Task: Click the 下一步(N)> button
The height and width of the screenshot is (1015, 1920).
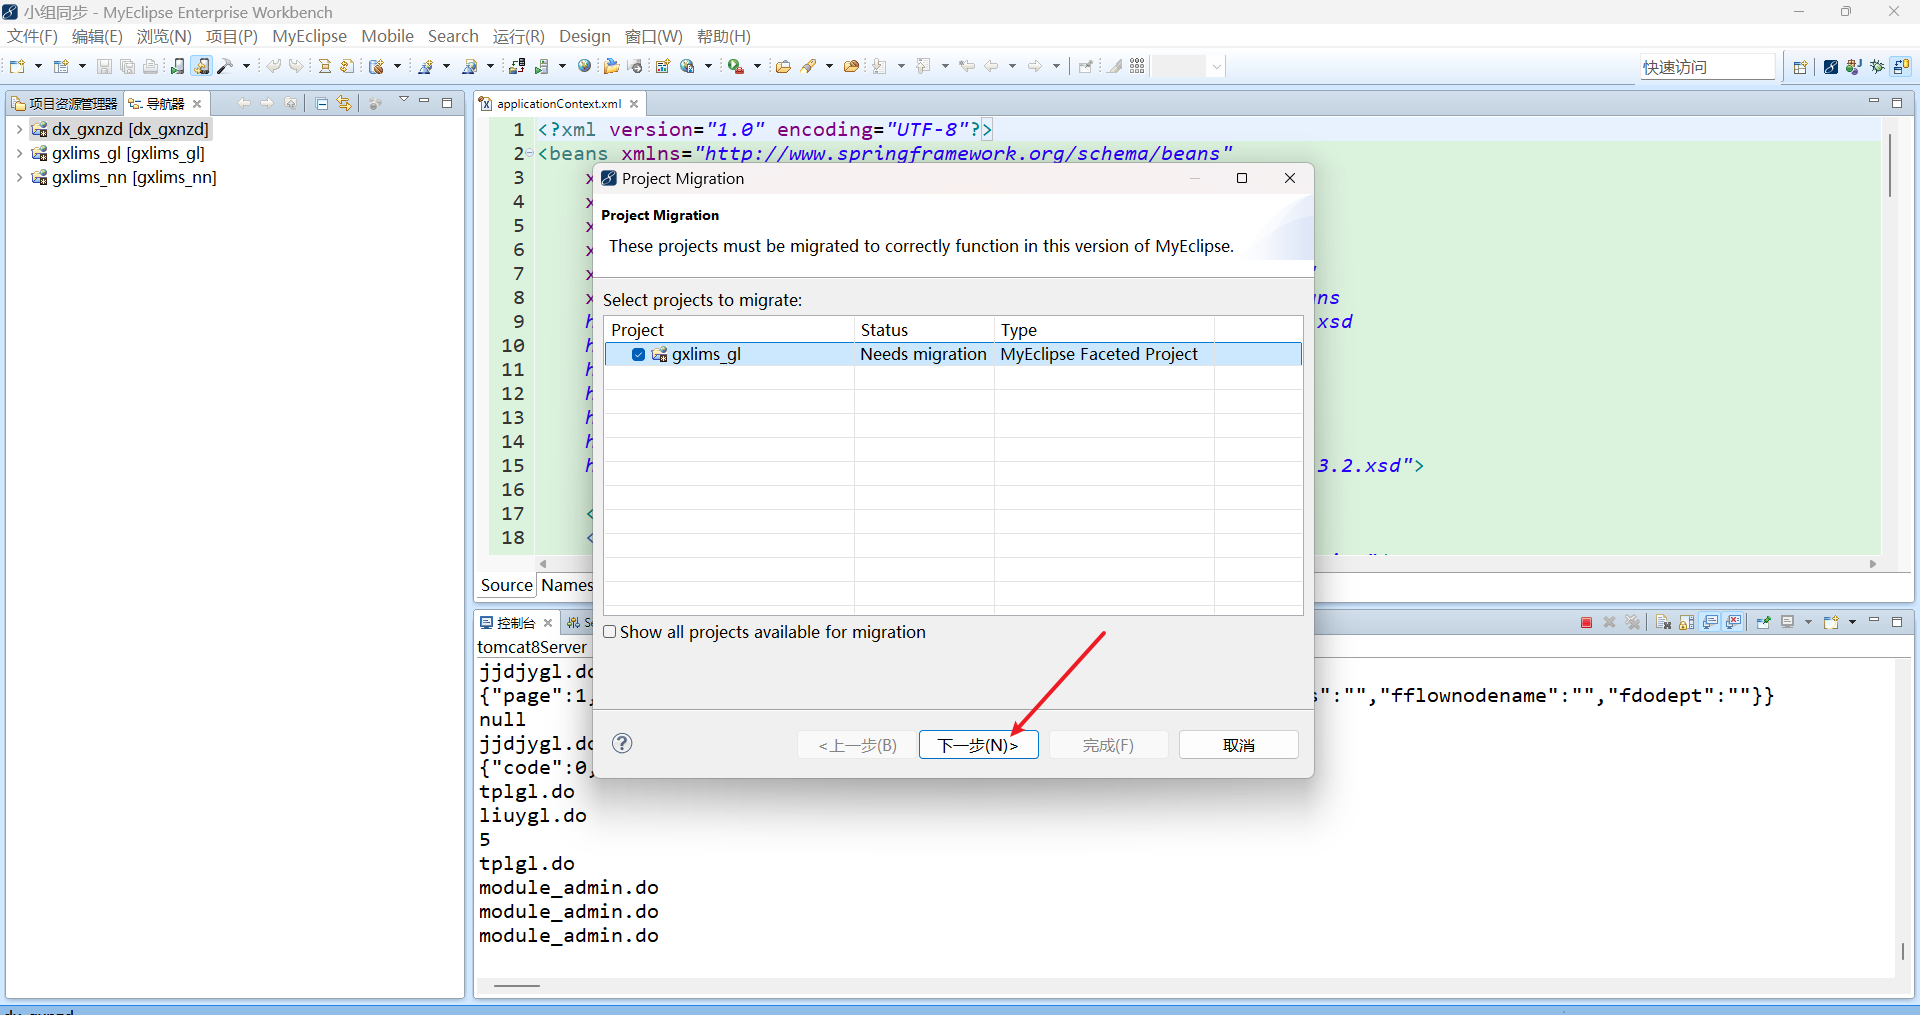Action: [x=978, y=745]
